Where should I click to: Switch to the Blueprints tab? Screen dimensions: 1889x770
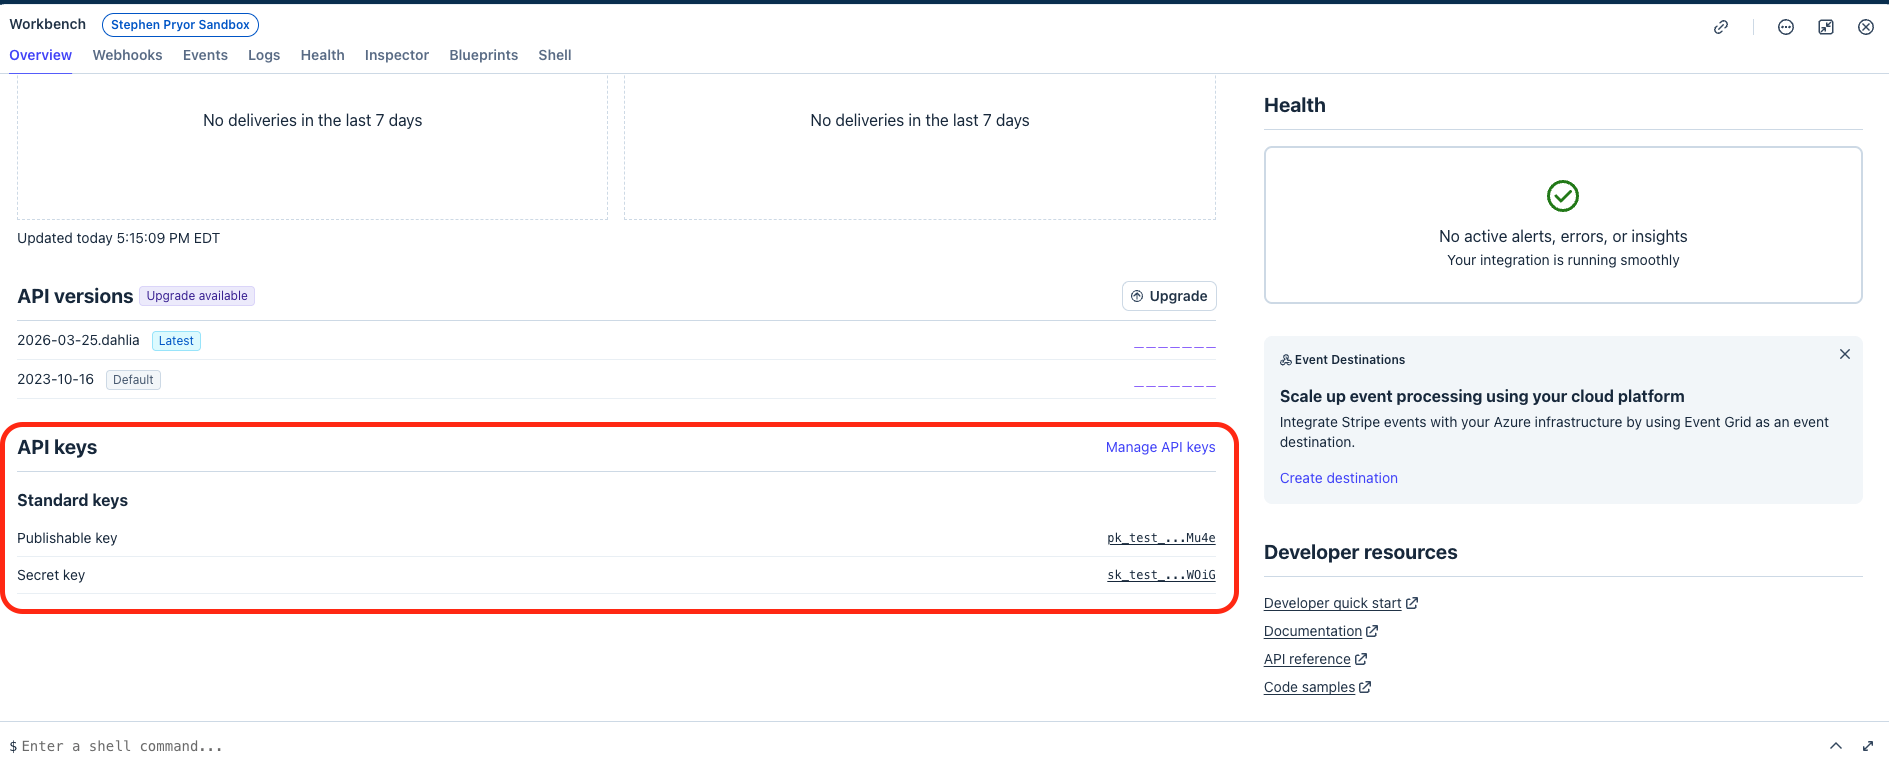(x=484, y=55)
